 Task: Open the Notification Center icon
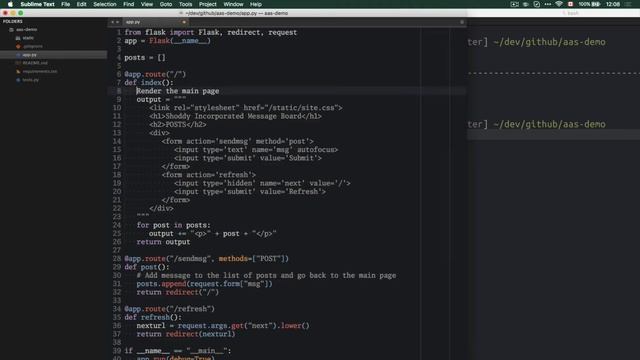coord(629,4)
